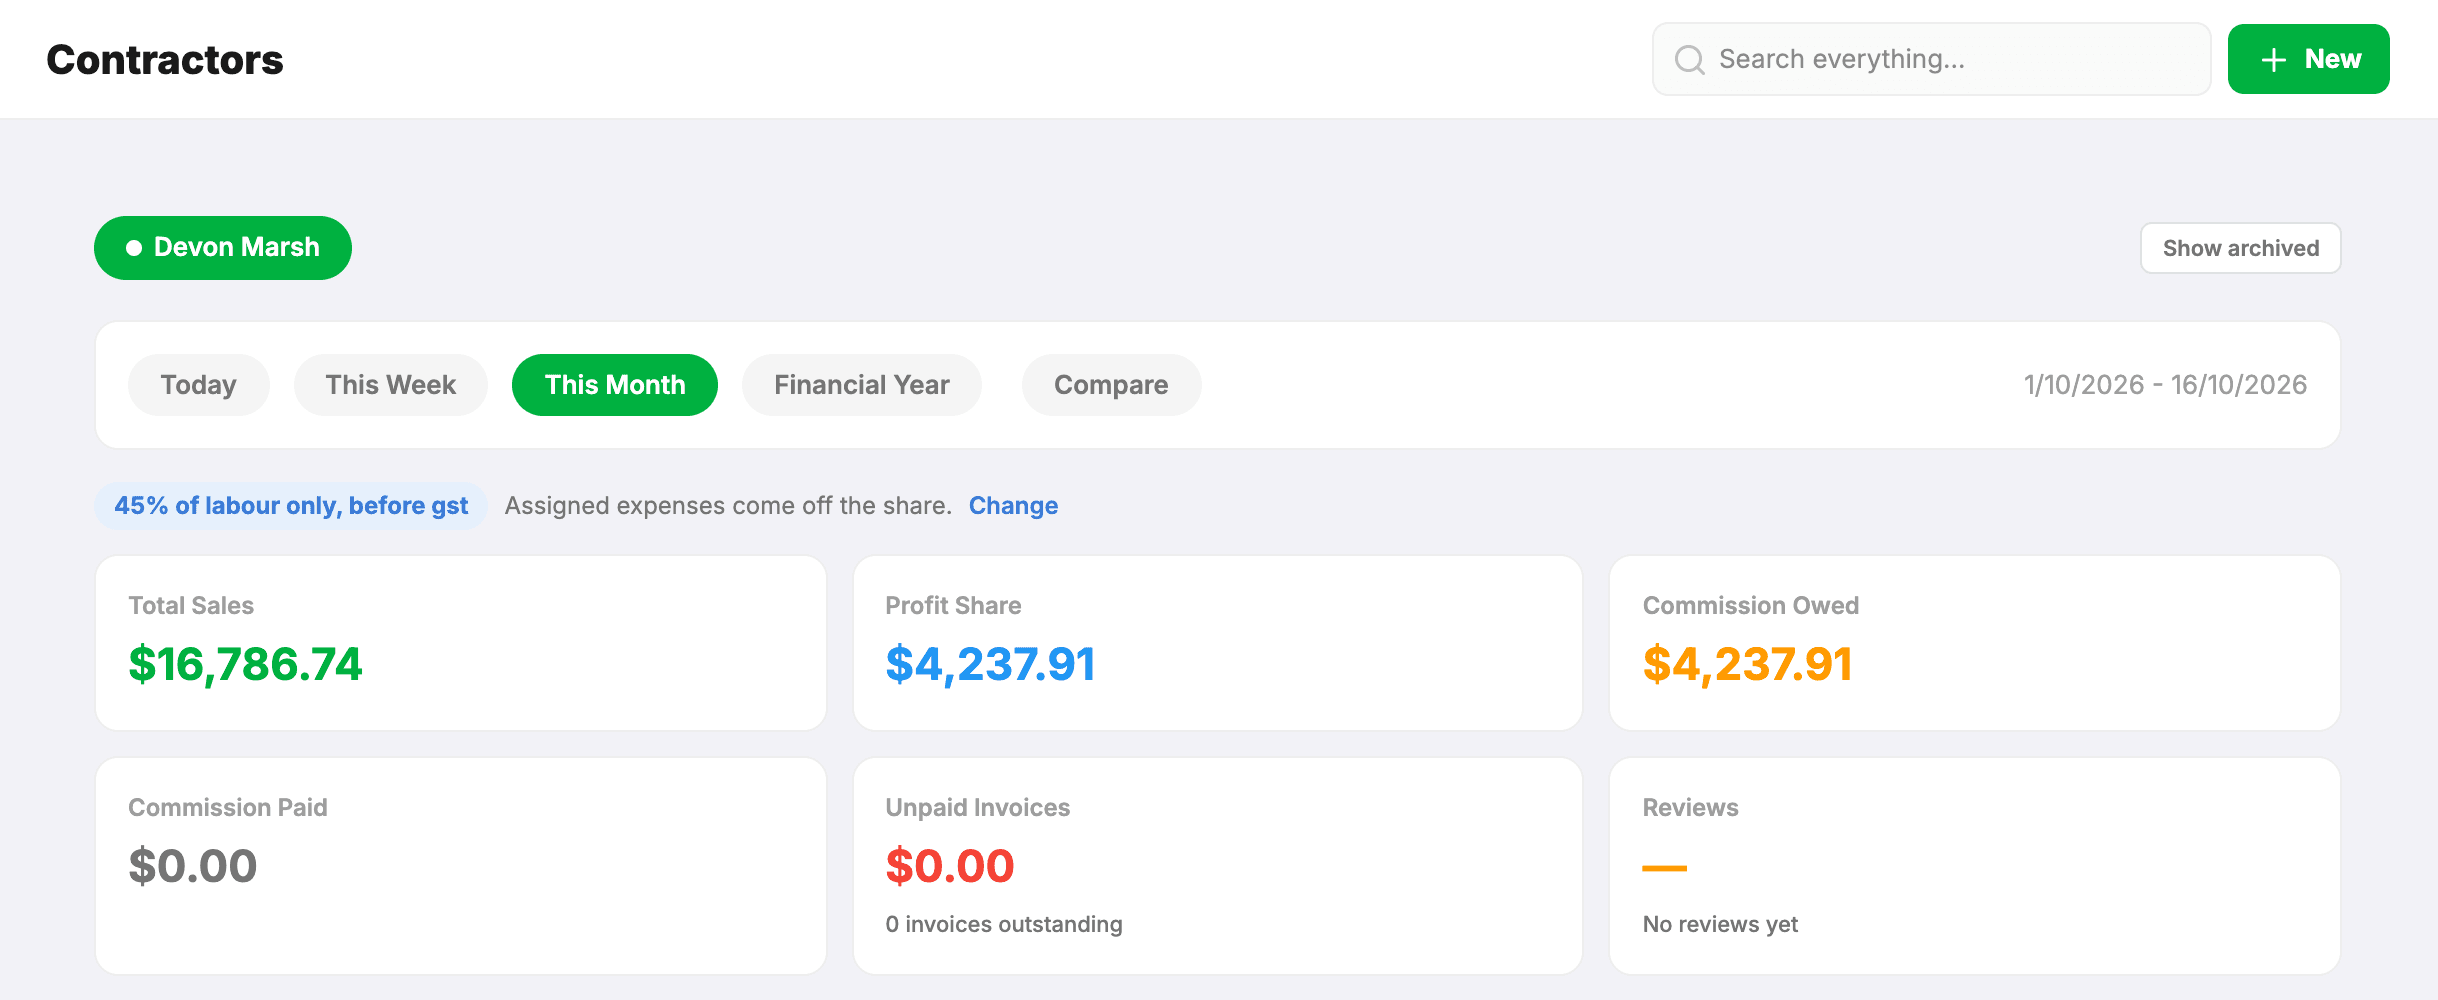Viewport: 2438px width, 1000px height.
Task: Click the Unpaid Invoices $0.00 amount
Action: [950, 866]
